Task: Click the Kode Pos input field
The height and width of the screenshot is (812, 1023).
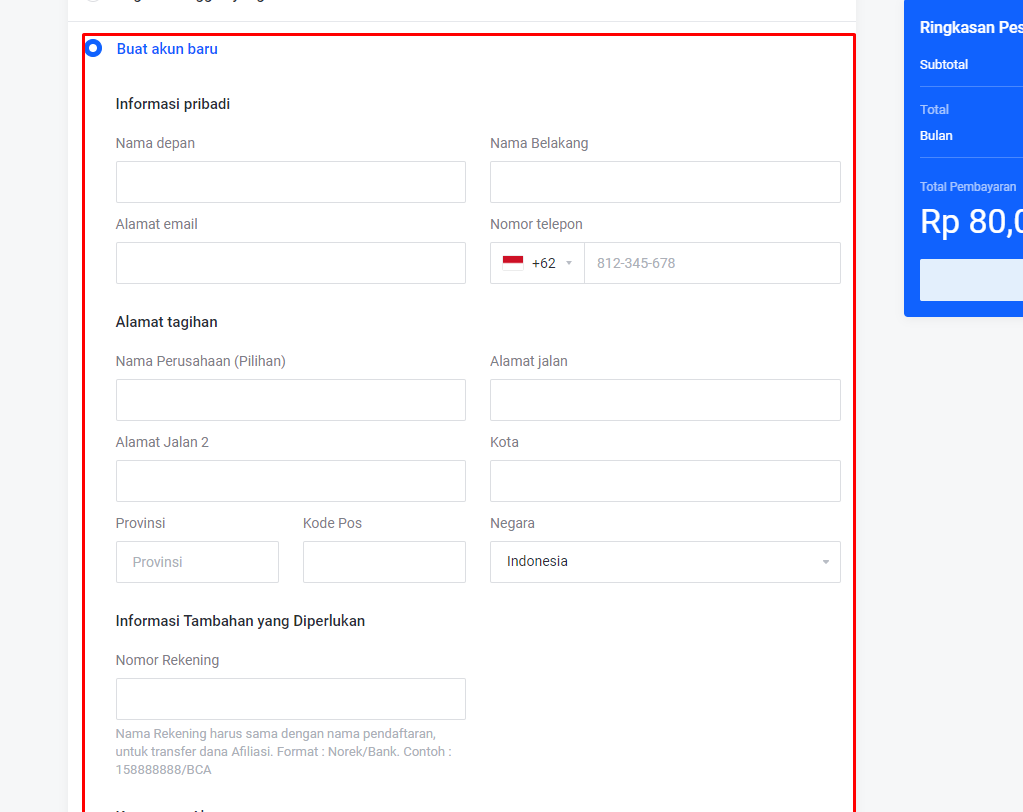Action: (x=384, y=562)
